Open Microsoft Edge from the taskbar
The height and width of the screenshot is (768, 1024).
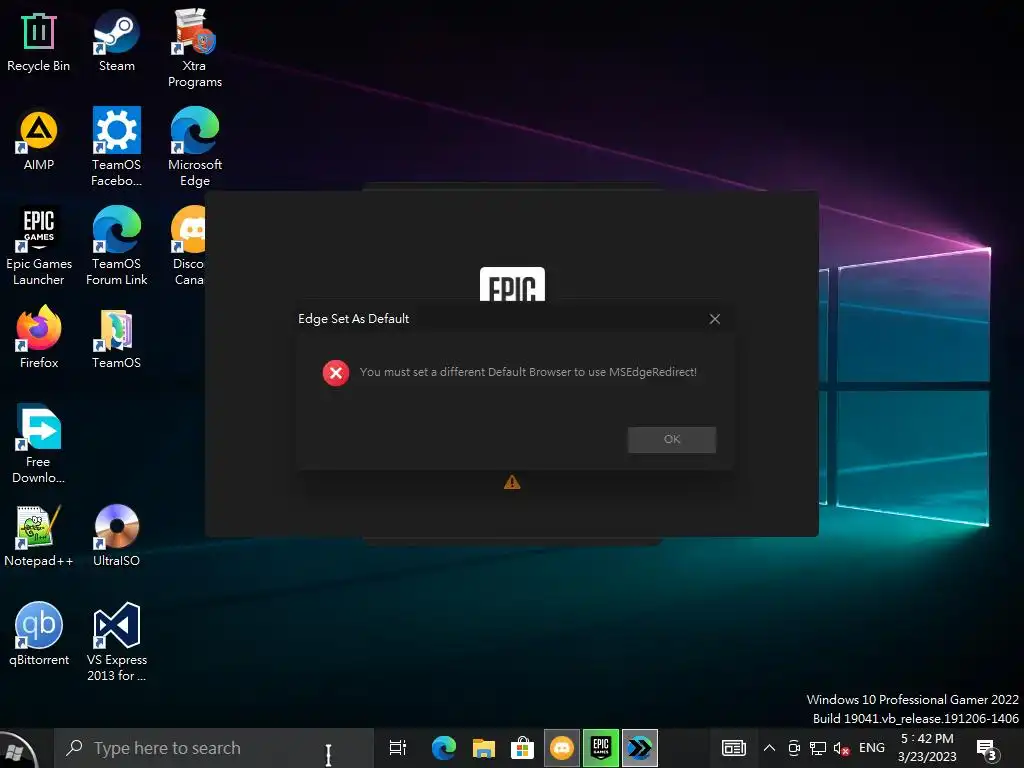[x=443, y=748]
